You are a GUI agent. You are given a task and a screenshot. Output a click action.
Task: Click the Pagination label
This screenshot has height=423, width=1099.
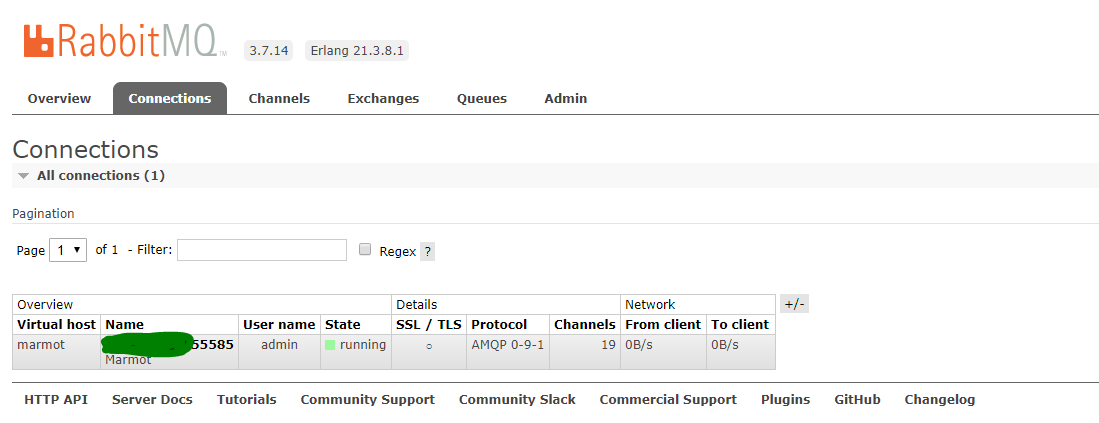(43, 214)
